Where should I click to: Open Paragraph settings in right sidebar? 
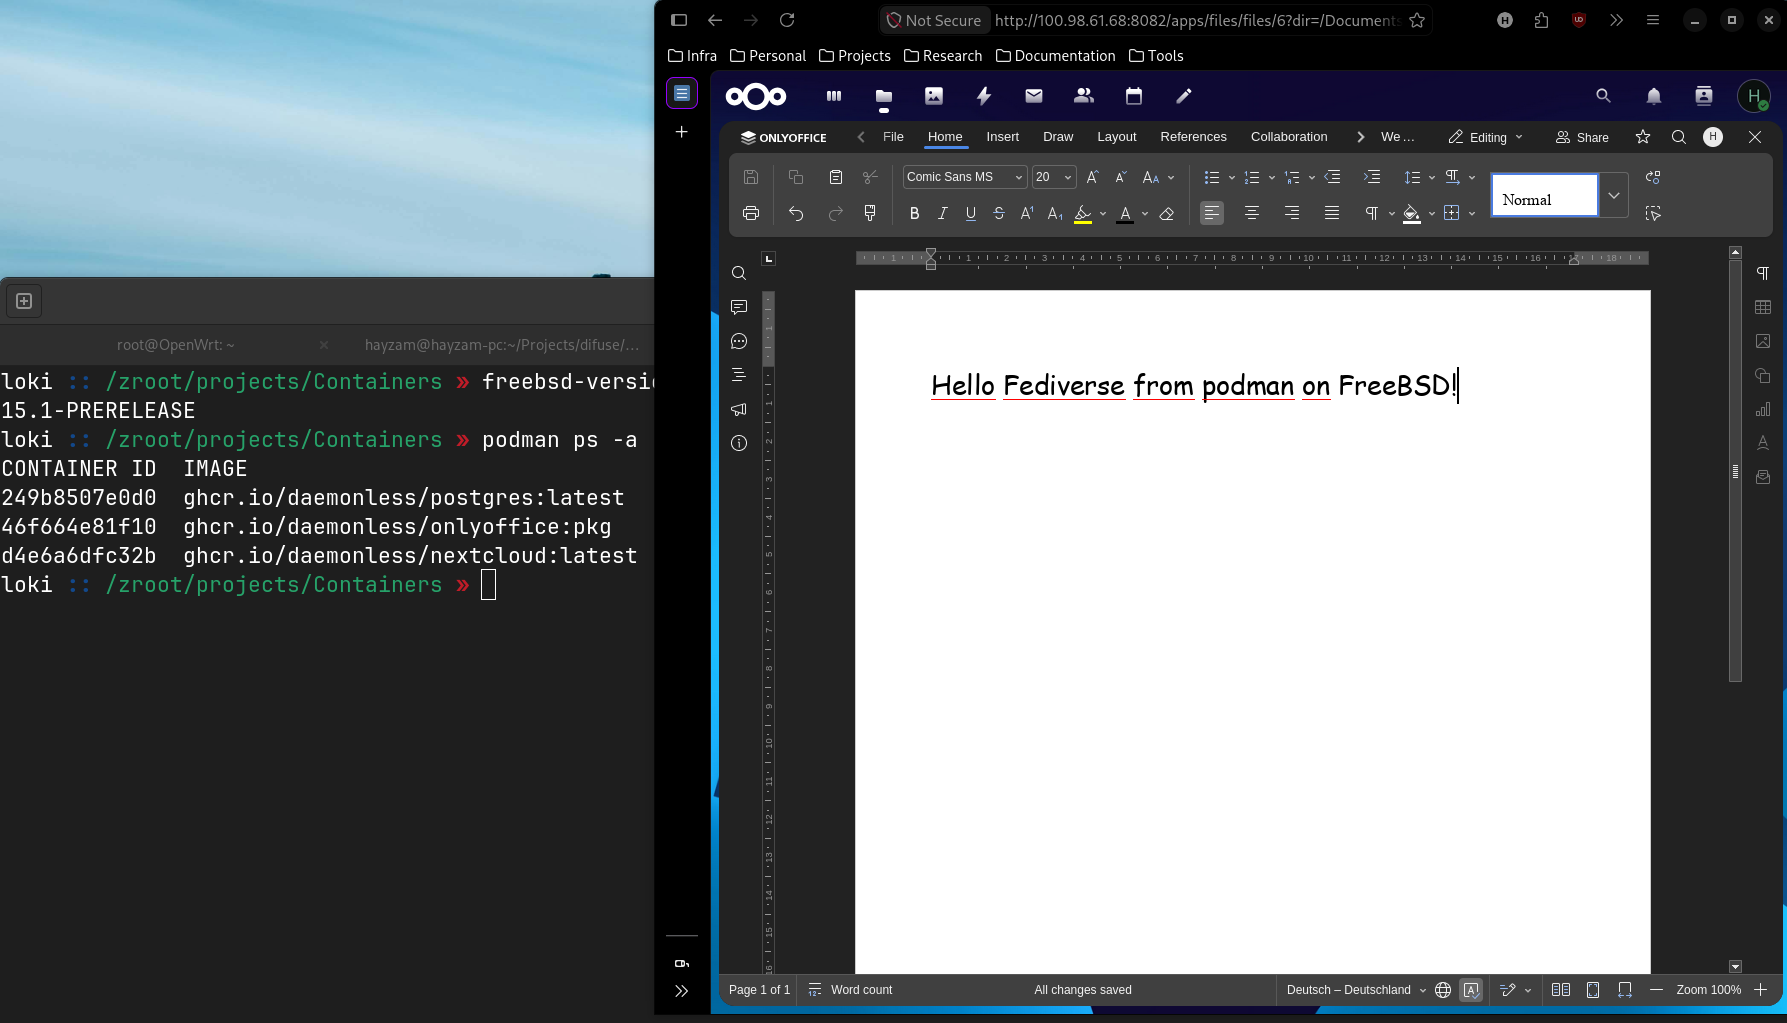tap(1763, 273)
